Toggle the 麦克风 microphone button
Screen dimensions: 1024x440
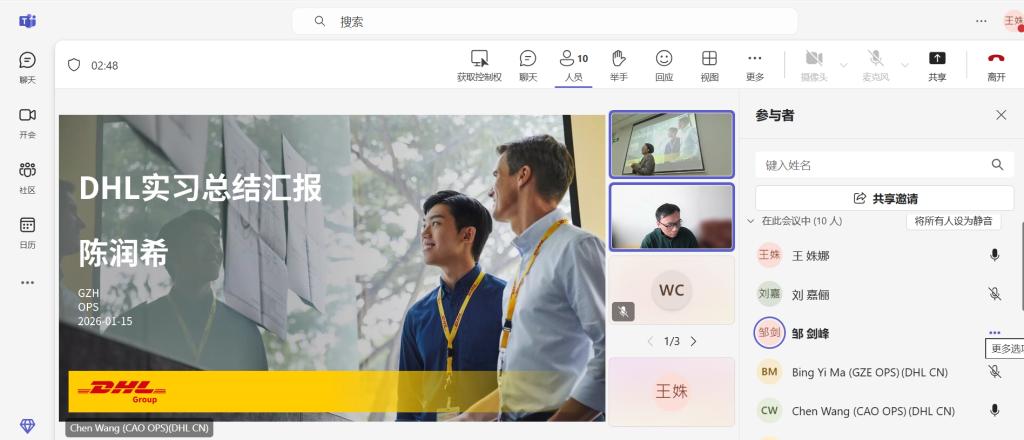coord(875,59)
